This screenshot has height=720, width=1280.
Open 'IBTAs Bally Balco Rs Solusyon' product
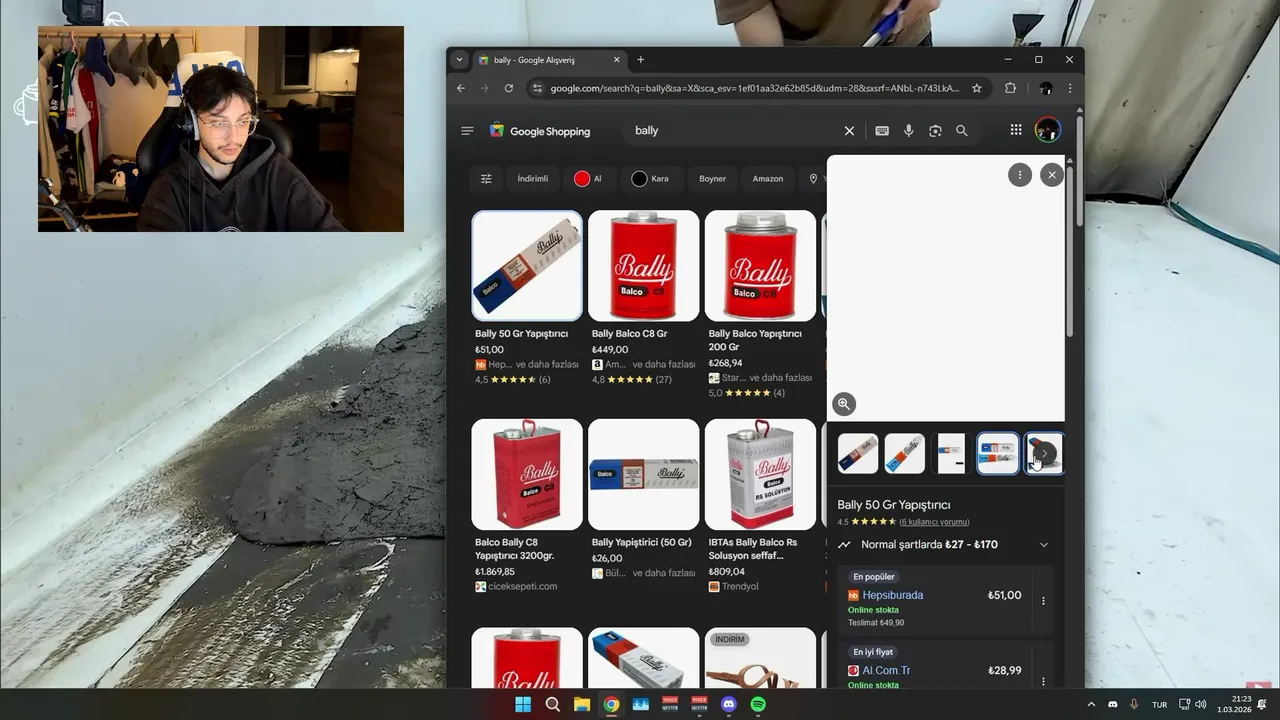click(x=760, y=506)
